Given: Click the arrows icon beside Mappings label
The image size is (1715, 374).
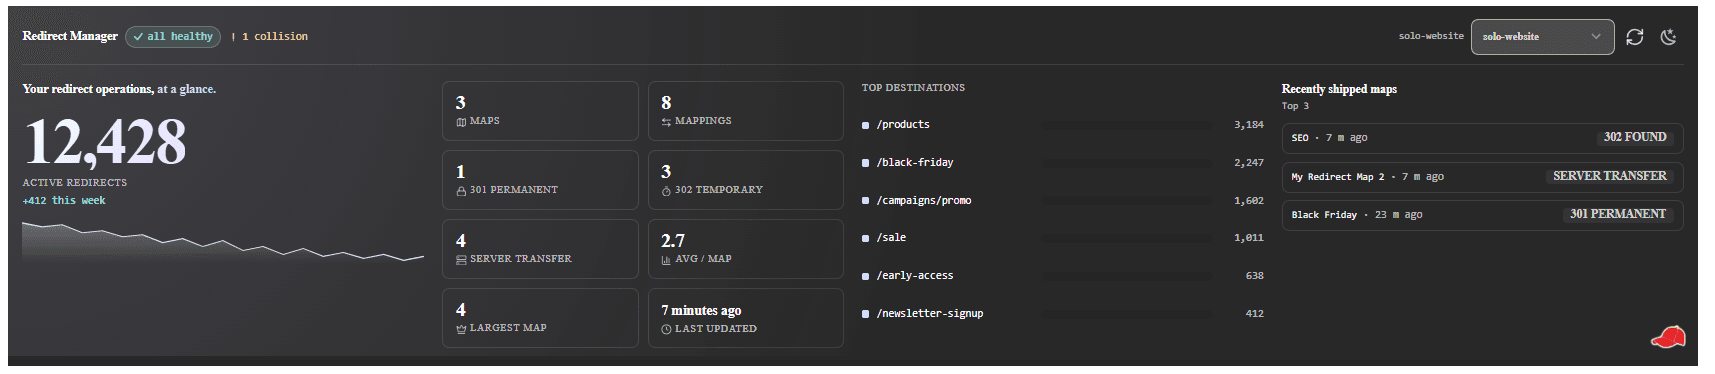Looking at the screenshot, I should (x=666, y=121).
